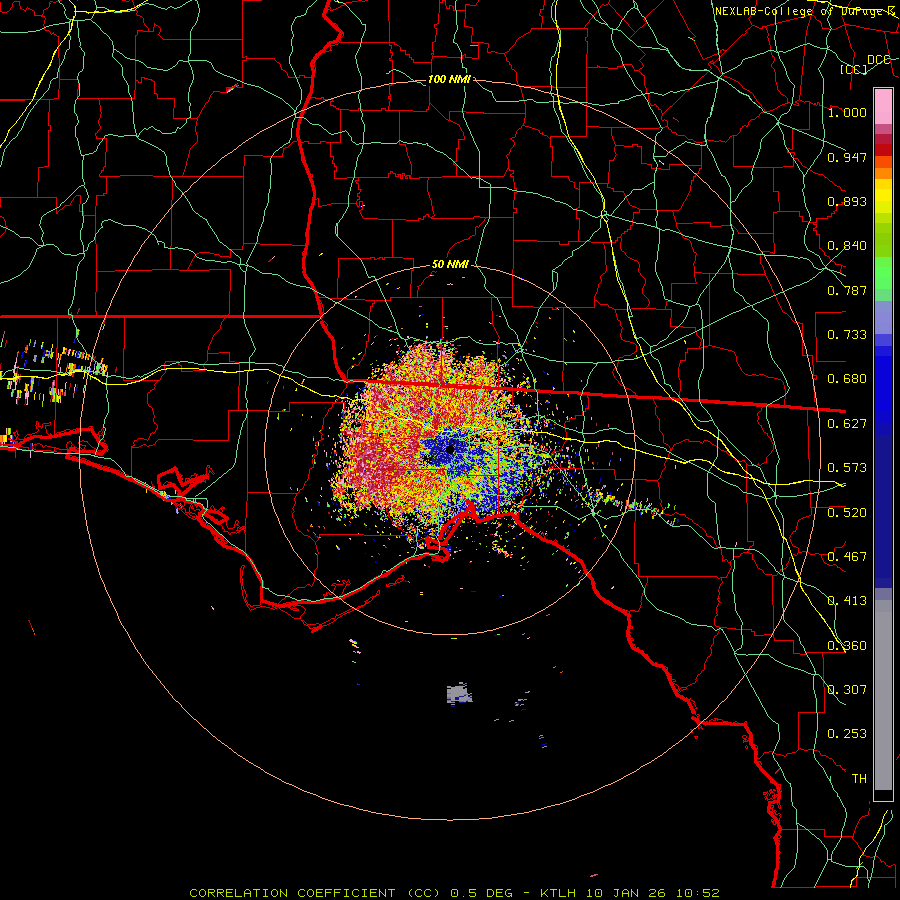Click the gray echo patch over the Gulf
This screenshot has height=900, width=900.
pos(459,694)
